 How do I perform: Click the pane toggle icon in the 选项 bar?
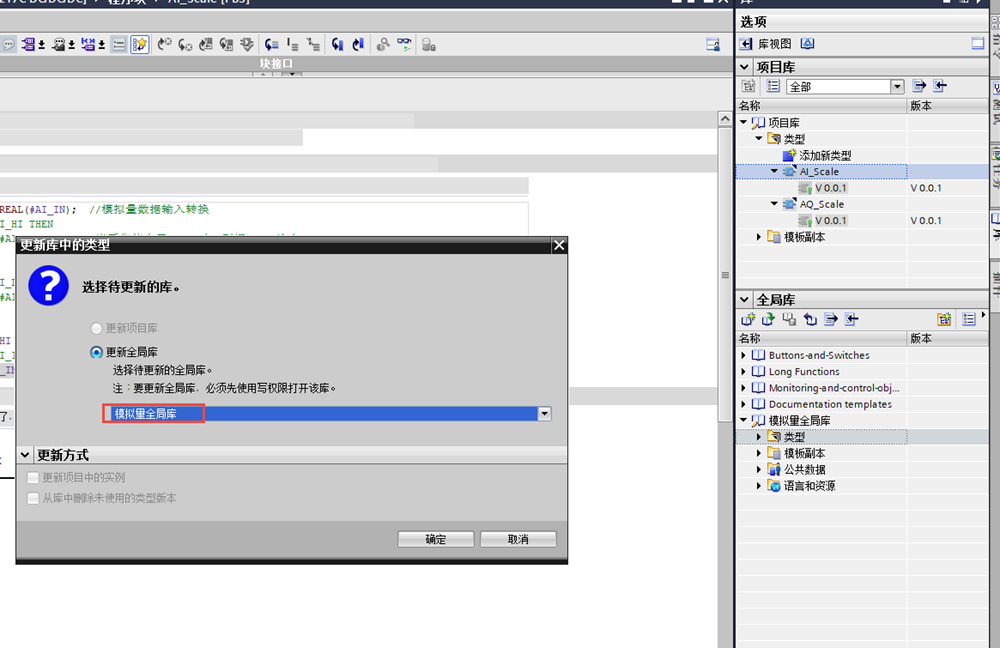pyautogui.click(x=978, y=43)
